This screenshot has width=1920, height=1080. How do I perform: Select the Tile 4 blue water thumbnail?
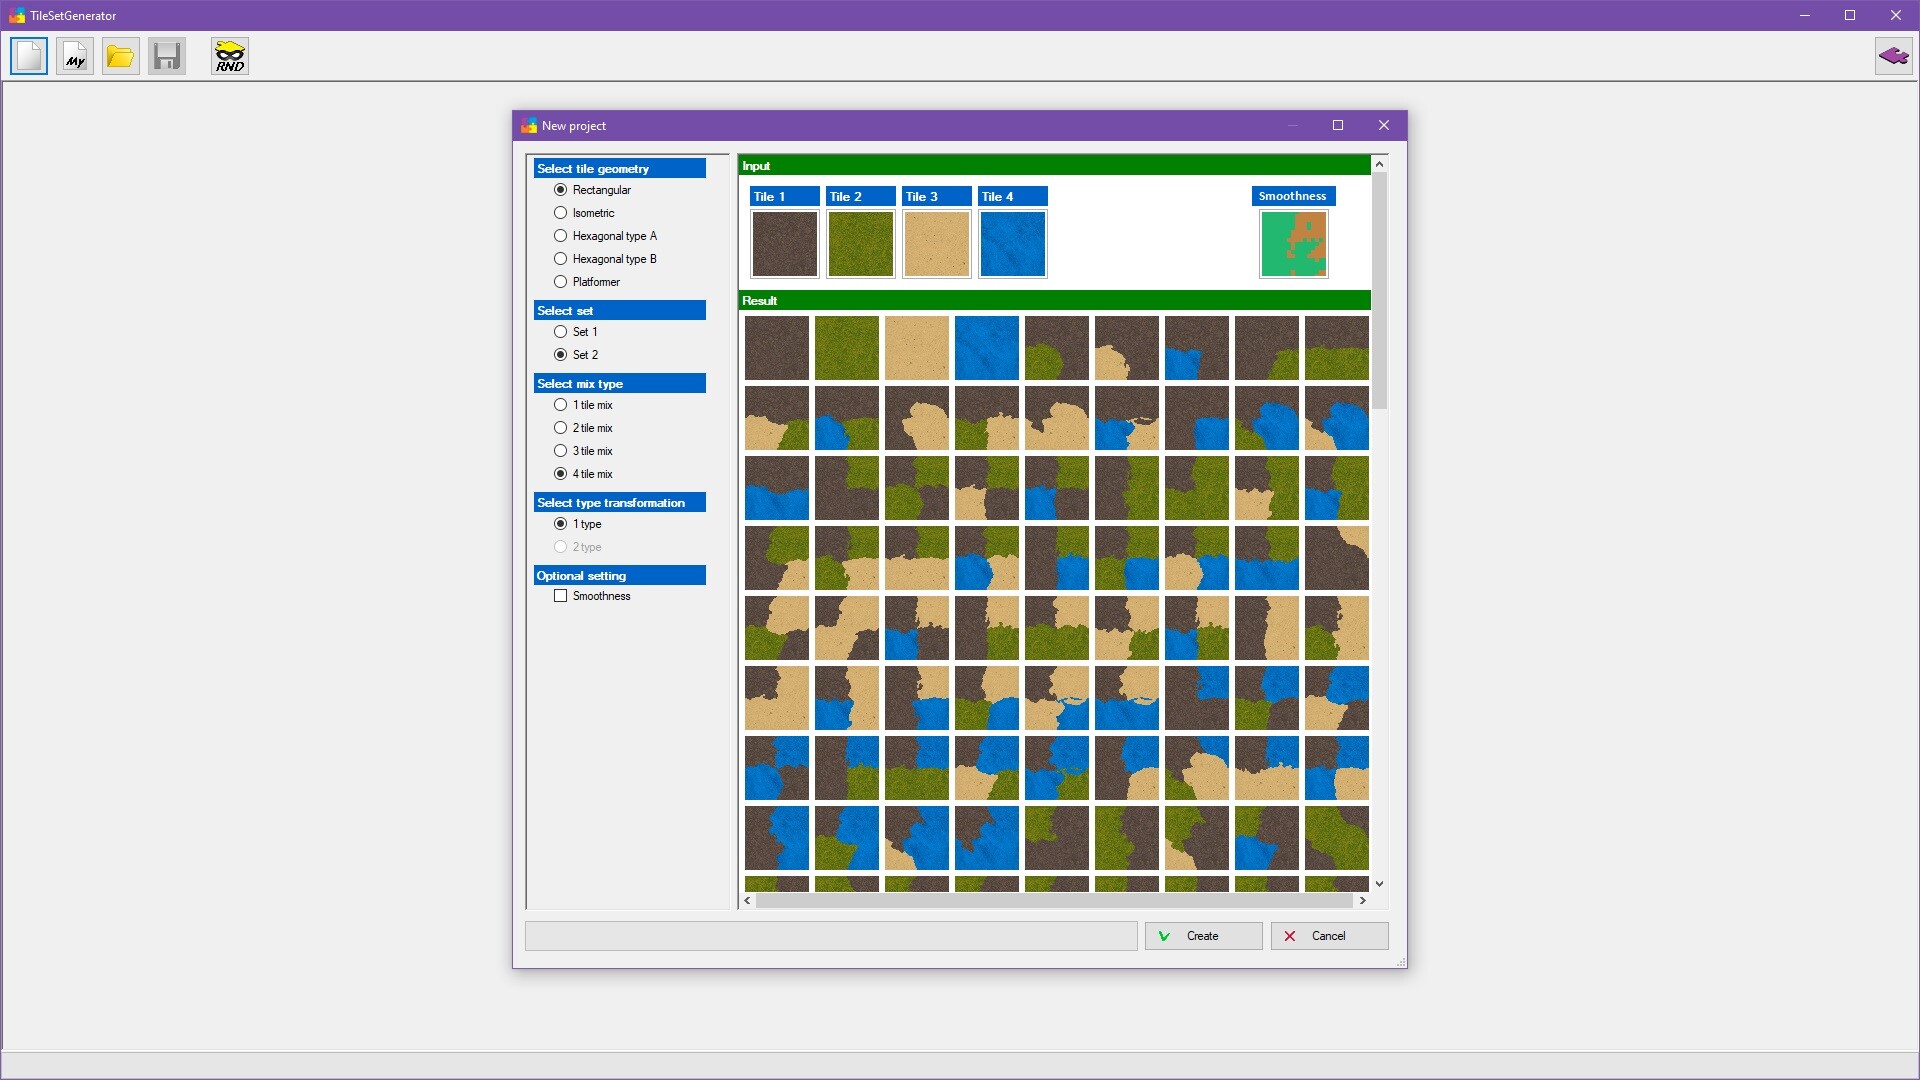[x=1012, y=244]
